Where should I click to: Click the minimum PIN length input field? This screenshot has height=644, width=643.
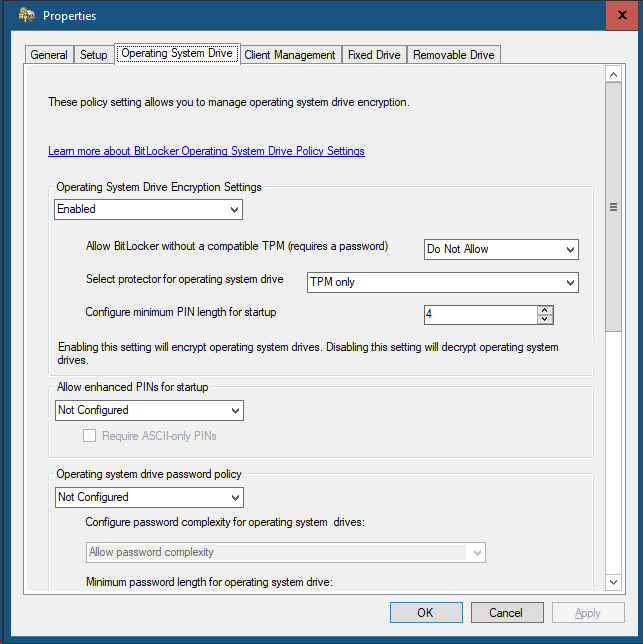point(480,315)
